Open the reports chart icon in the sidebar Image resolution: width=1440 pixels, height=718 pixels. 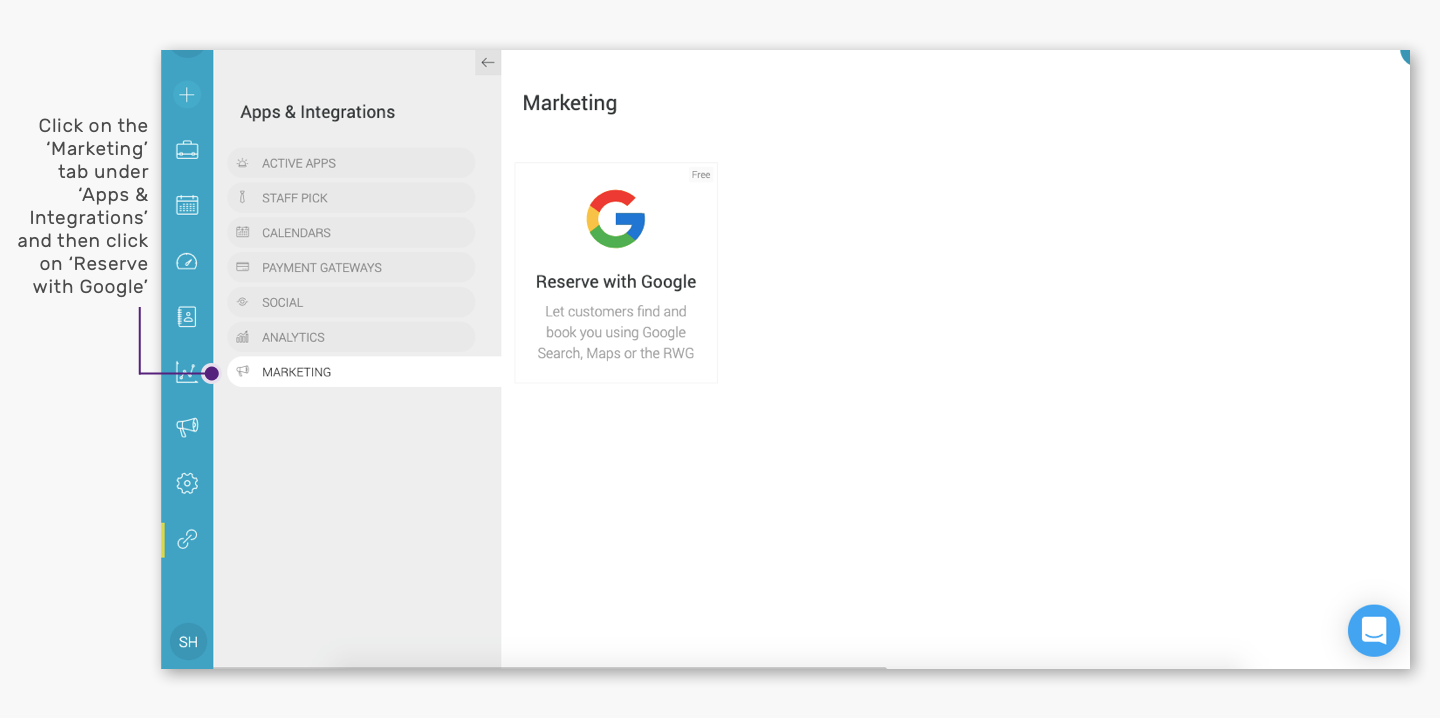click(x=186, y=372)
